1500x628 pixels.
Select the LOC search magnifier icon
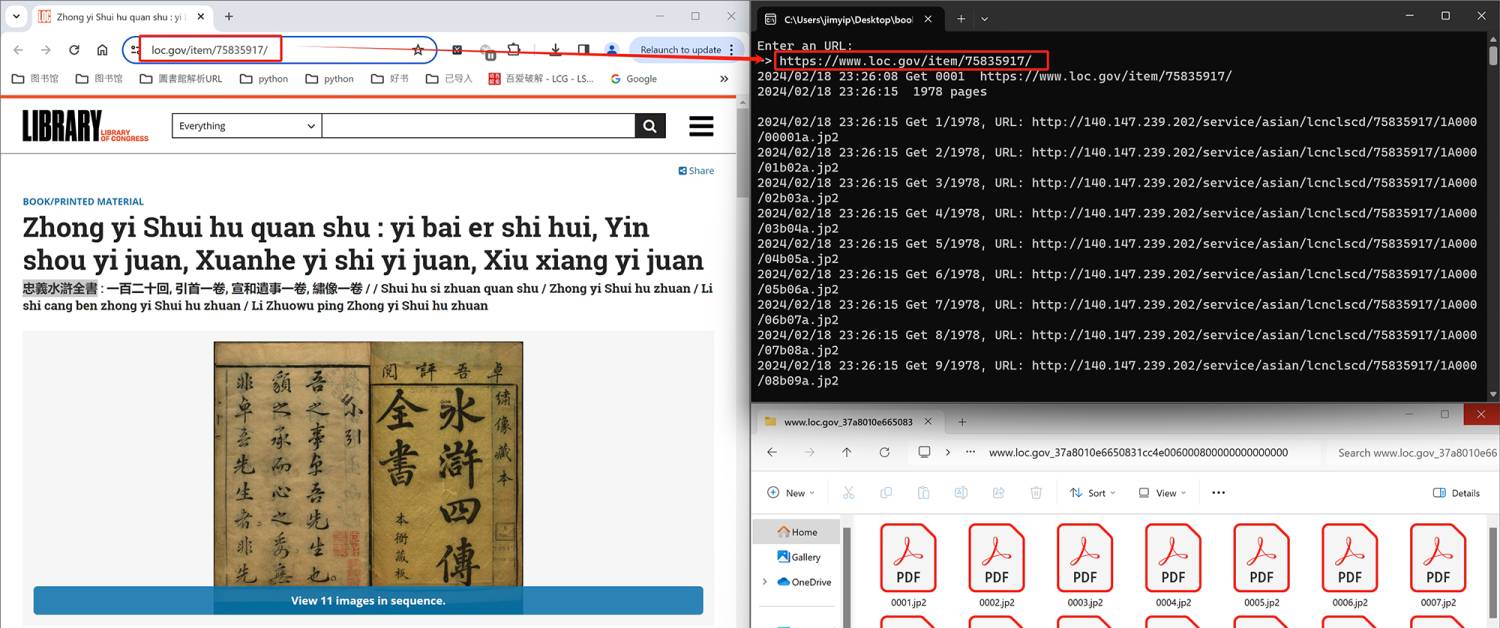tap(648, 125)
